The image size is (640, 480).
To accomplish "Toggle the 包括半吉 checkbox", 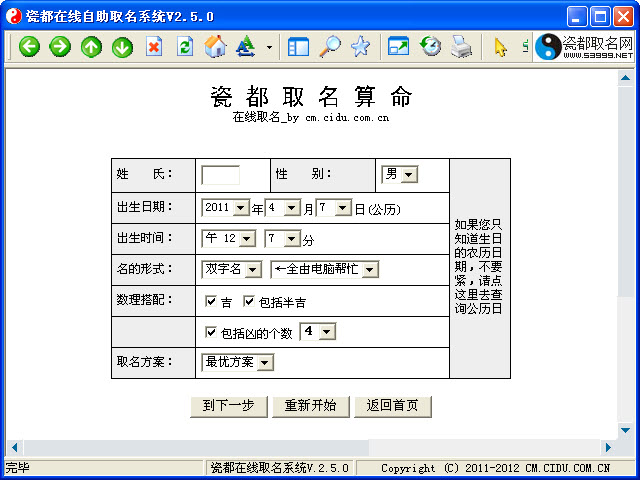I will (249, 301).
